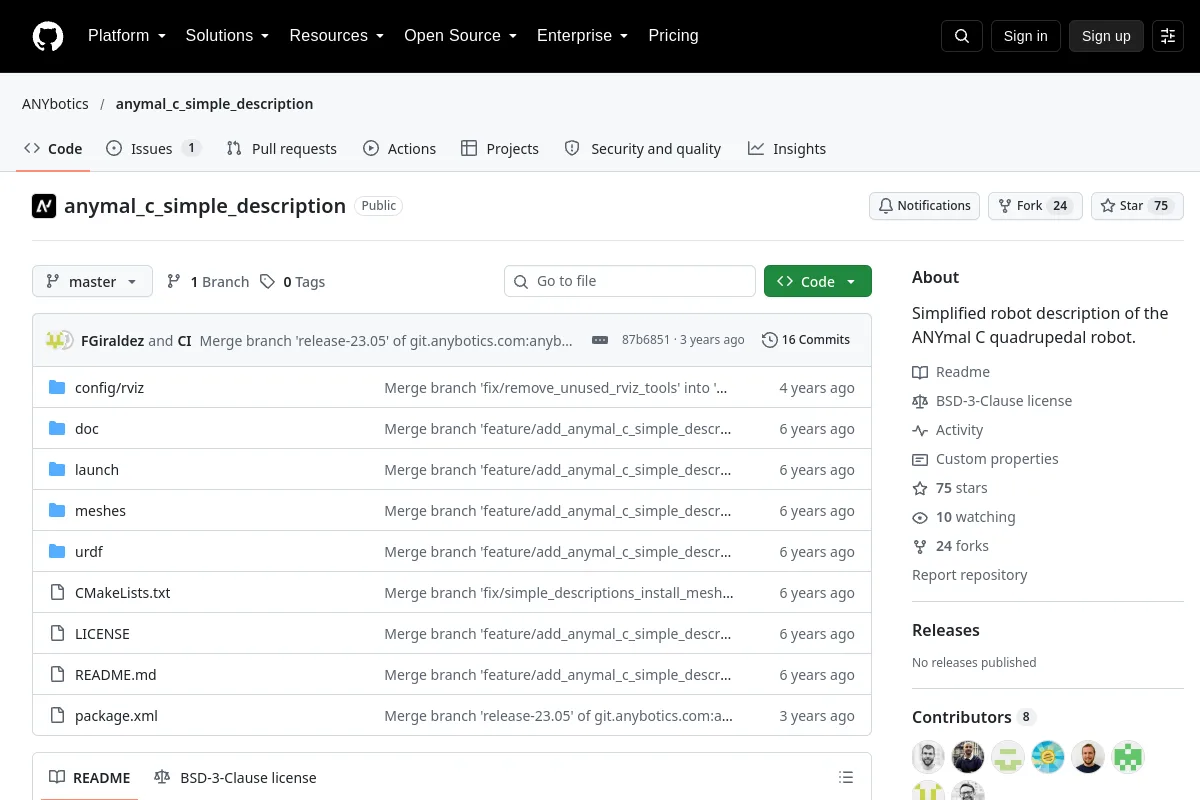Viewport: 1200px width, 800px height.
Task: Click the GitHub logo icon
Action: (x=48, y=36)
